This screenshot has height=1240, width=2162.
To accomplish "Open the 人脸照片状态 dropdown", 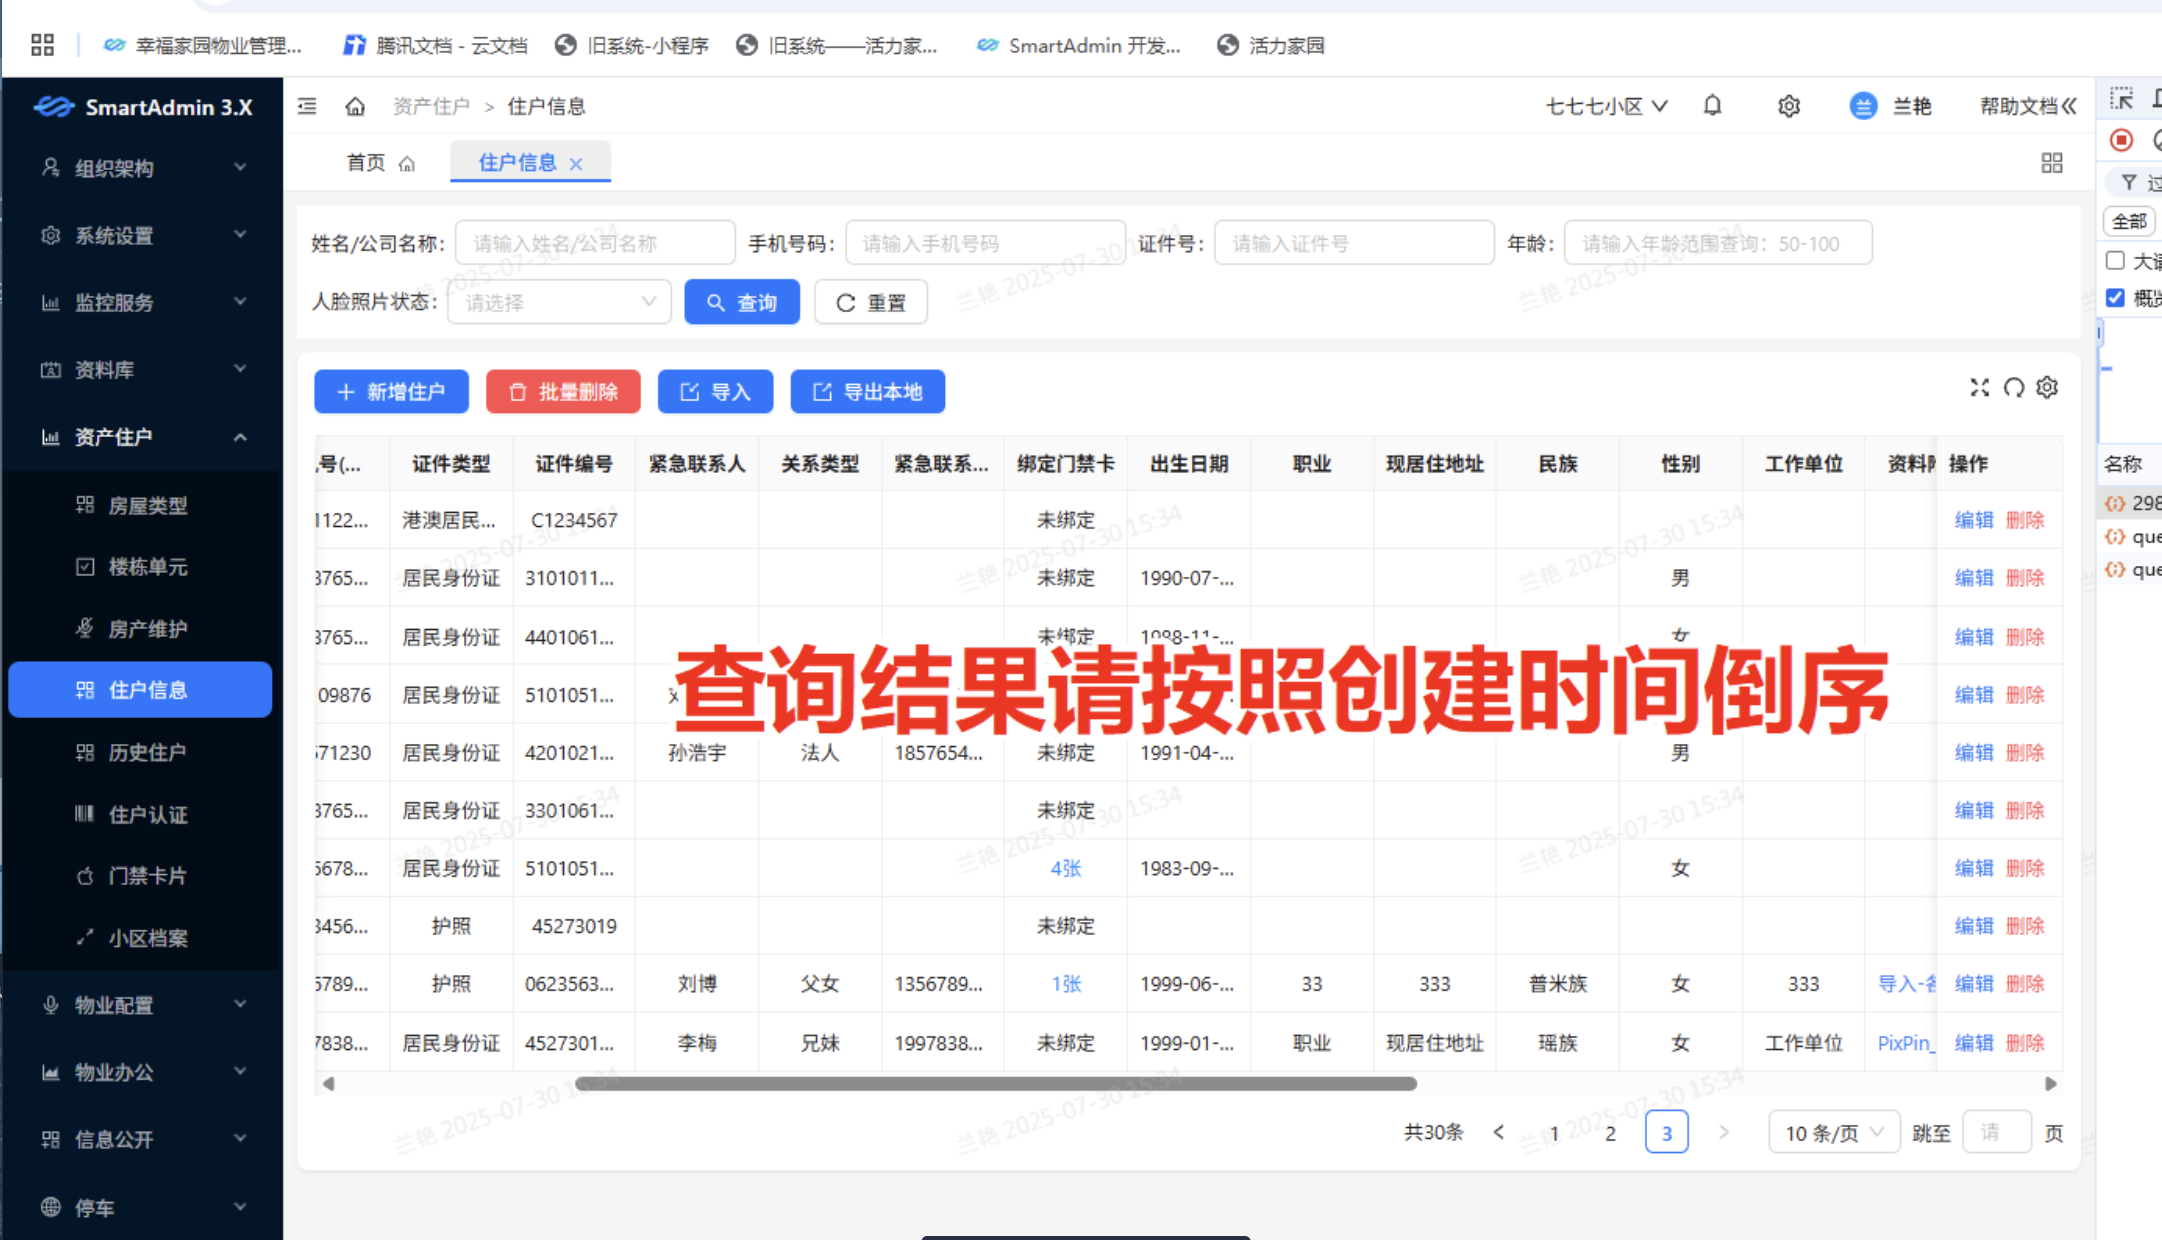I will coord(559,302).
